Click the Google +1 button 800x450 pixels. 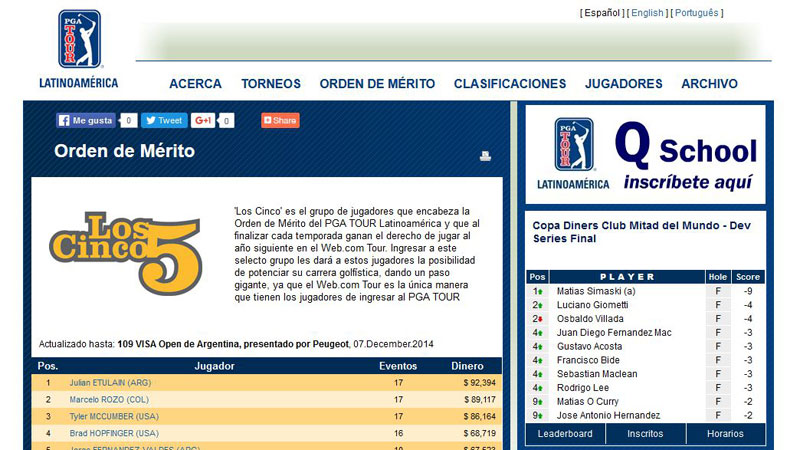point(203,120)
